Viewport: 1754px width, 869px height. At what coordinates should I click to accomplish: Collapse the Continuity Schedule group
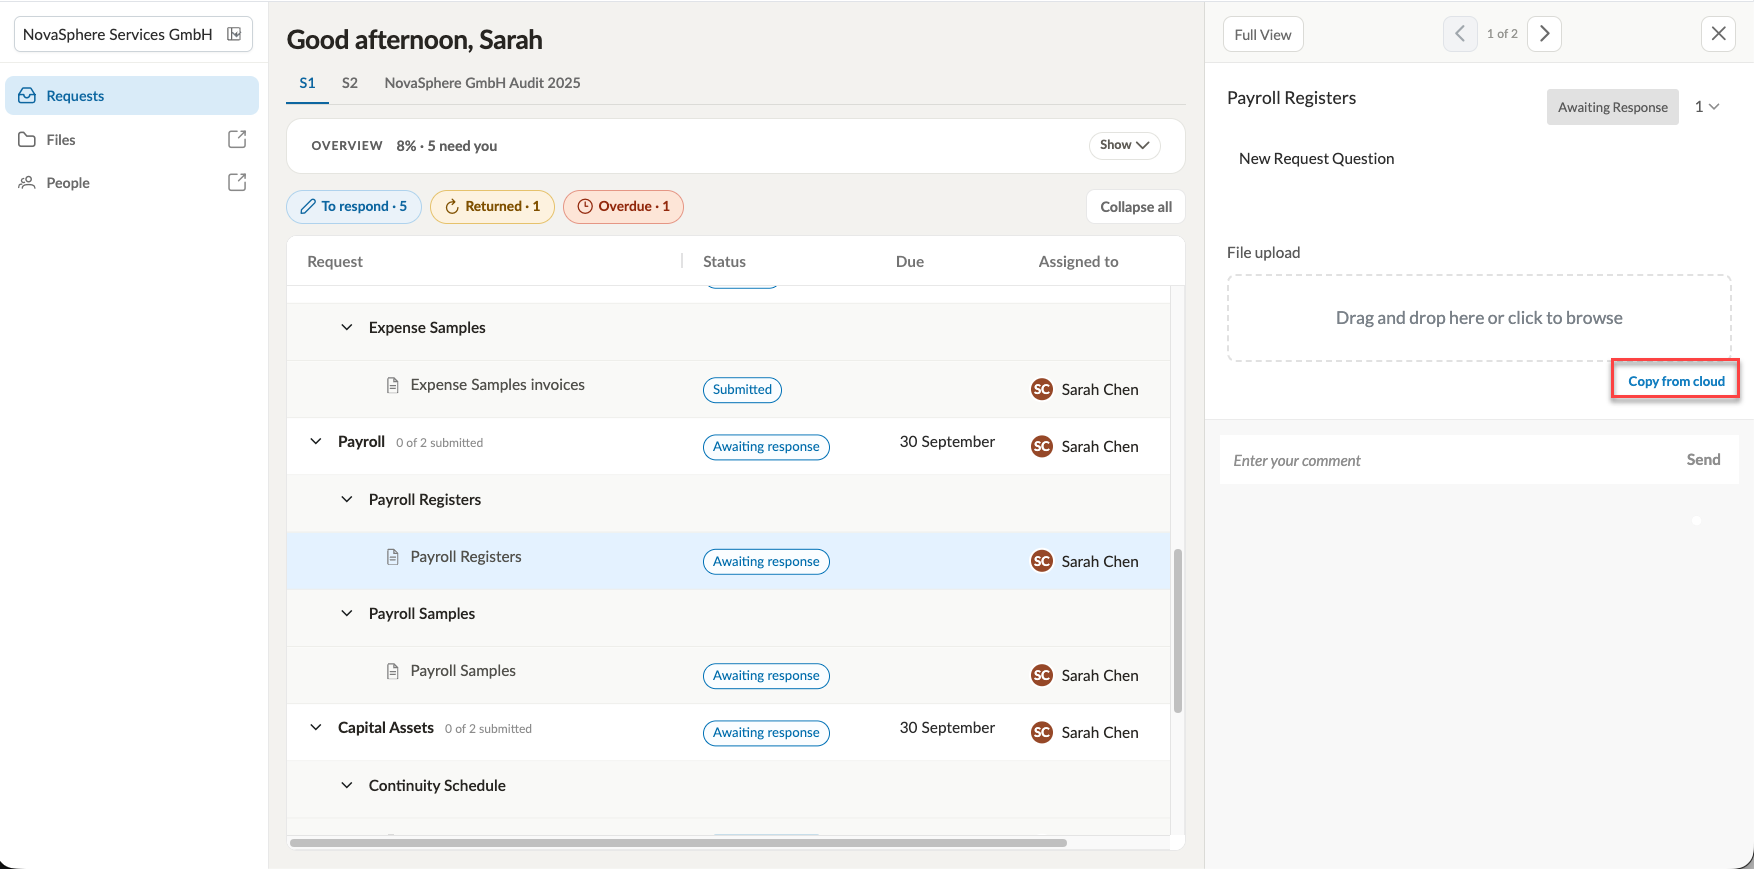(347, 786)
